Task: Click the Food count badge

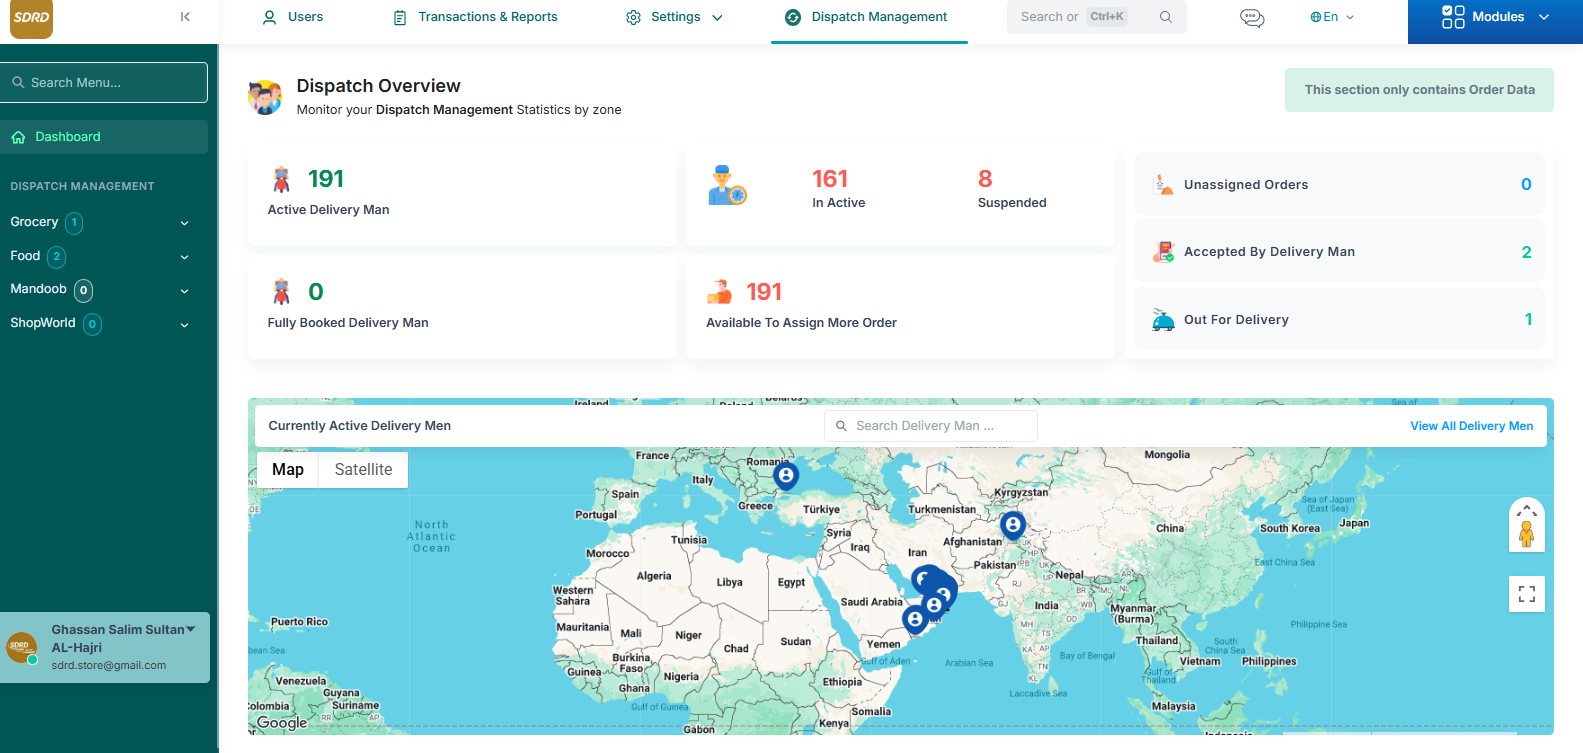Action: pyautogui.click(x=57, y=257)
